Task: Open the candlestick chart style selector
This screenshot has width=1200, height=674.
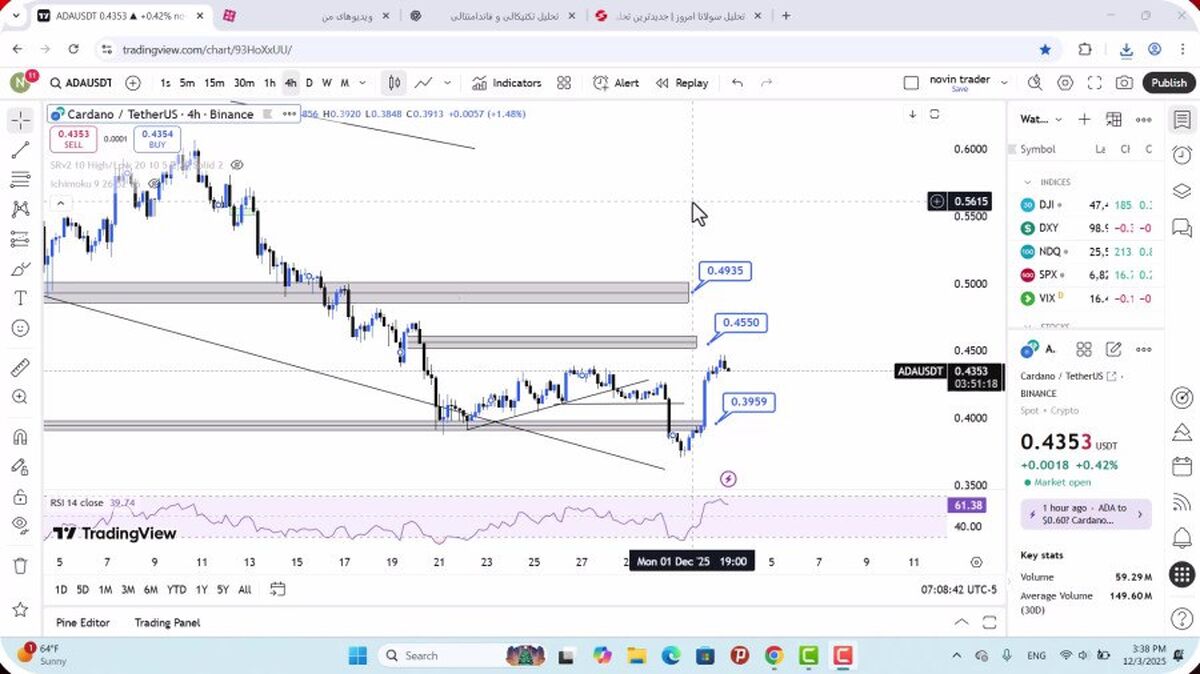Action: 395,83
